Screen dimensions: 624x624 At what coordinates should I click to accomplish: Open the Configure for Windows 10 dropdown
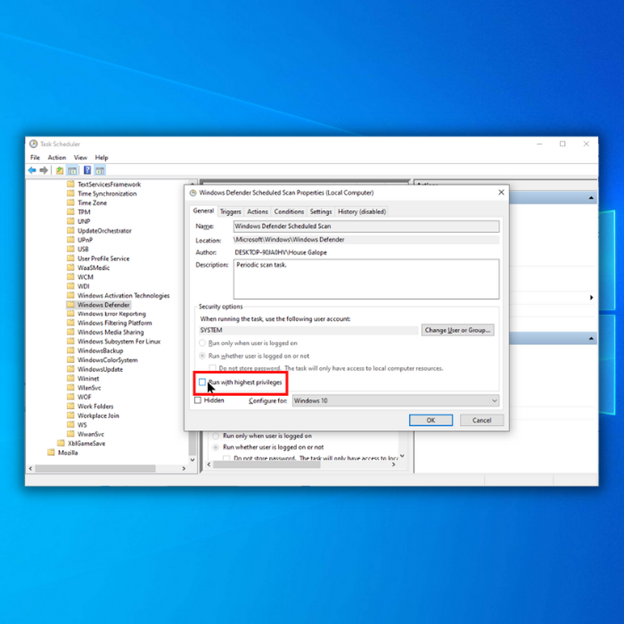pyautogui.click(x=396, y=400)
